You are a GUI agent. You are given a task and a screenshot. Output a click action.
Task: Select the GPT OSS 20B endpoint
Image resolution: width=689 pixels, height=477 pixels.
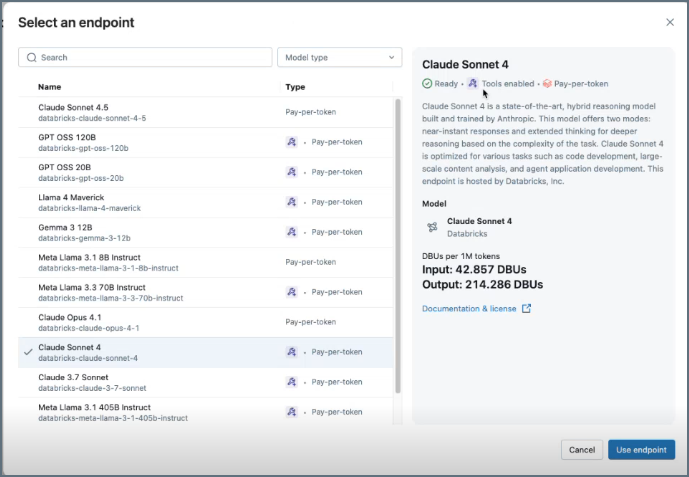(206, 172)
